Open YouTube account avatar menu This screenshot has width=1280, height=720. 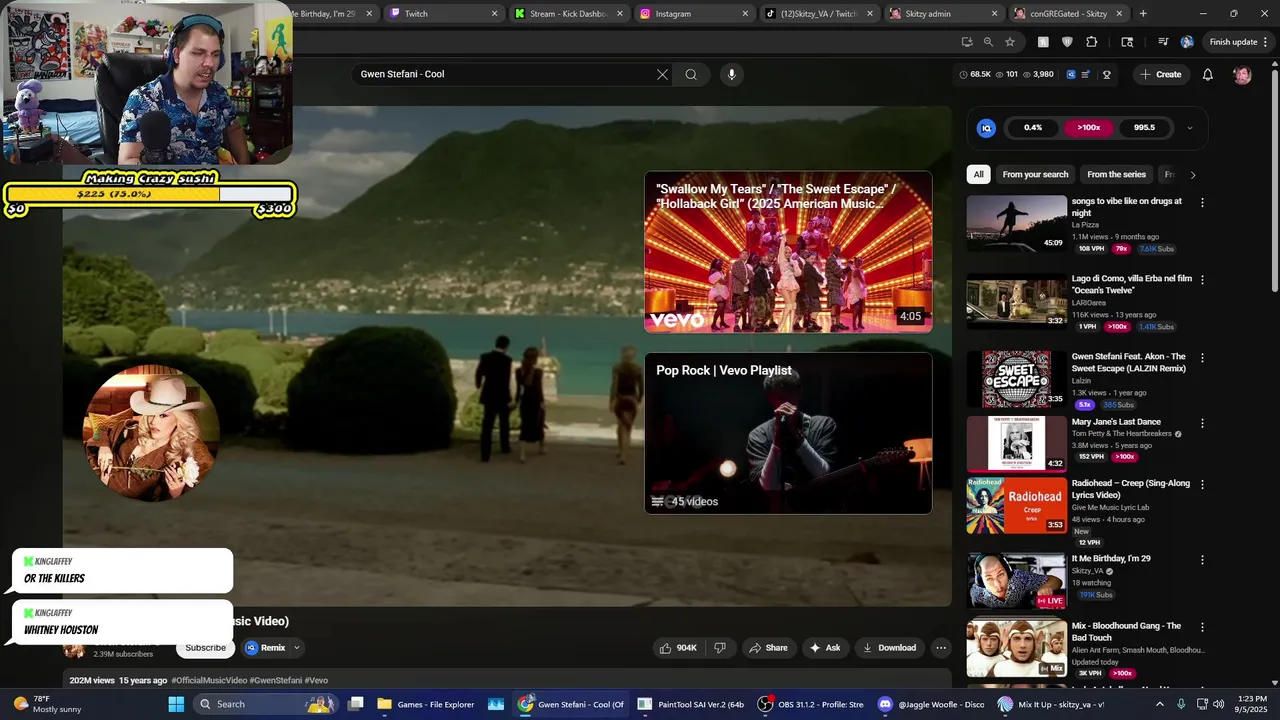click(x=1242, y=75)
